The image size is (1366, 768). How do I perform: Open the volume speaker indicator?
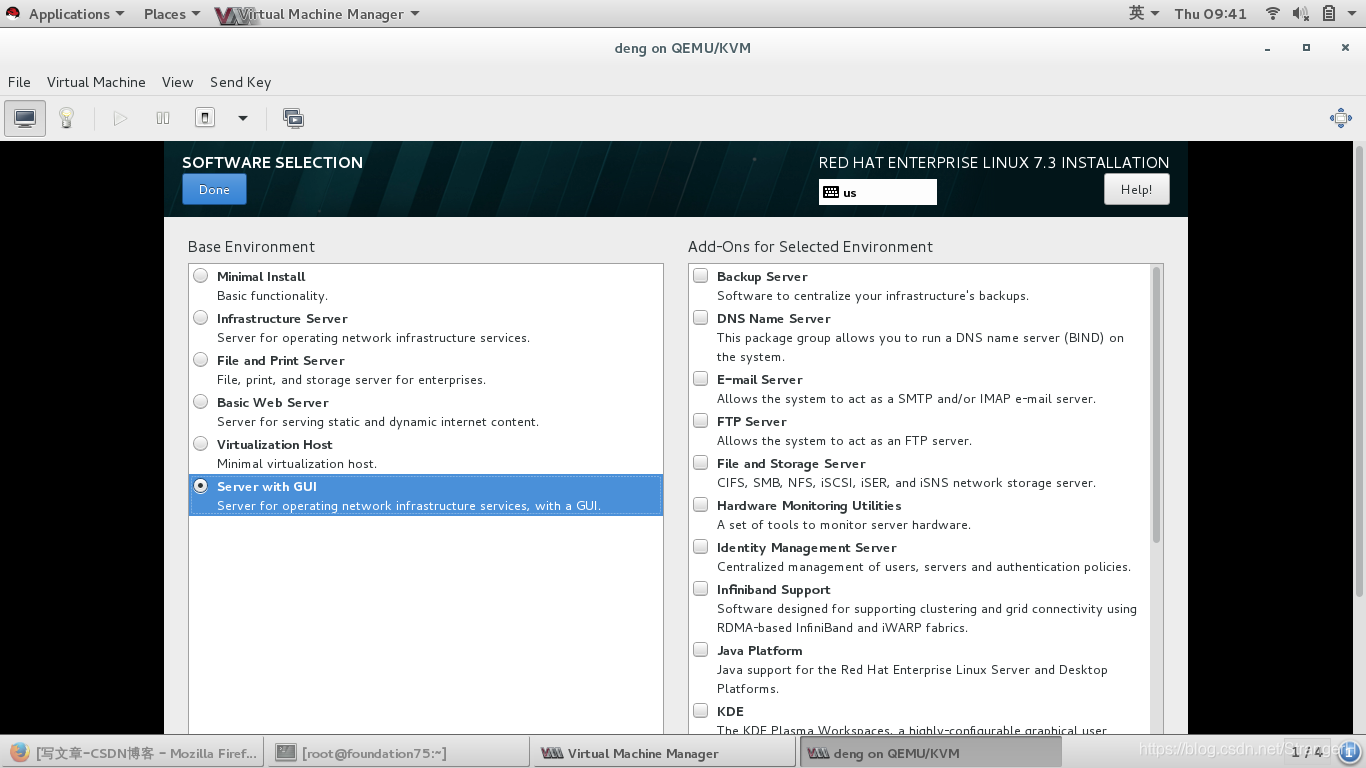(x=1300, y=14)
